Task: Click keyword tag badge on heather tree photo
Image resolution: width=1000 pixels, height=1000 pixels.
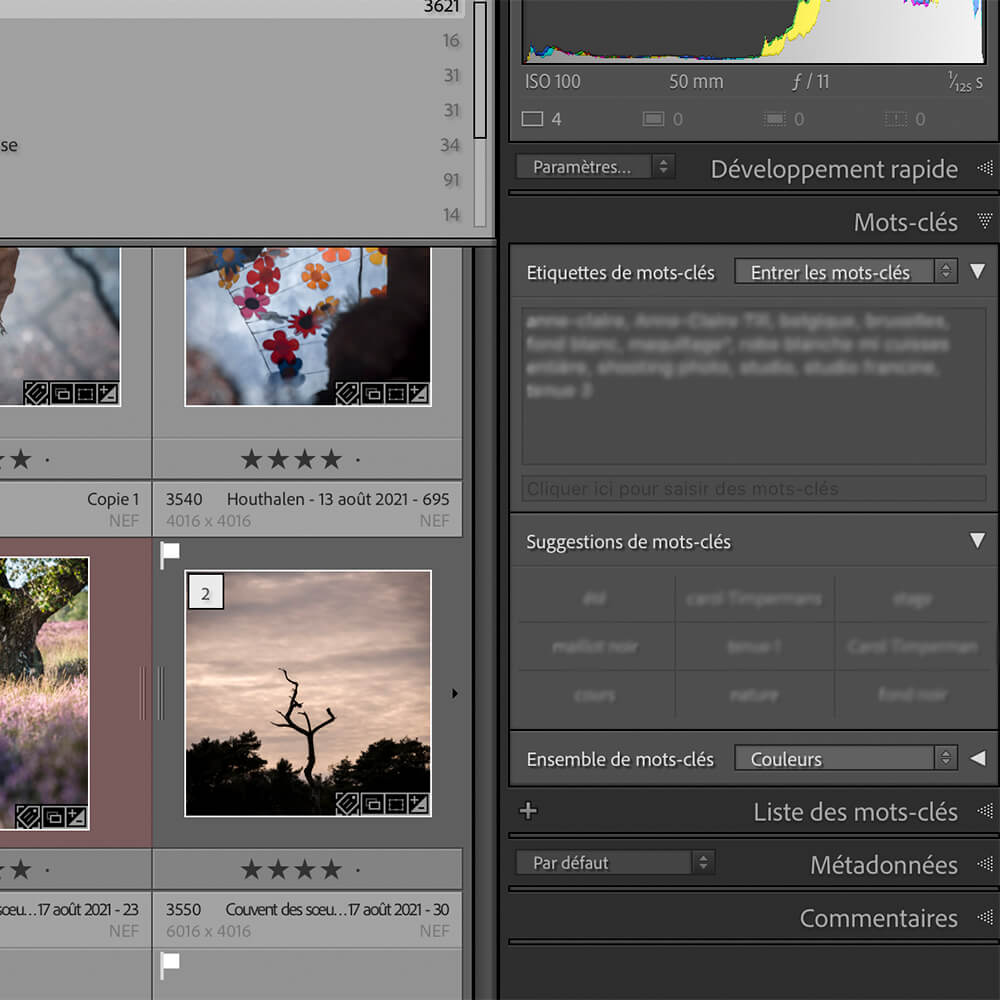Action: coord(28,817)
